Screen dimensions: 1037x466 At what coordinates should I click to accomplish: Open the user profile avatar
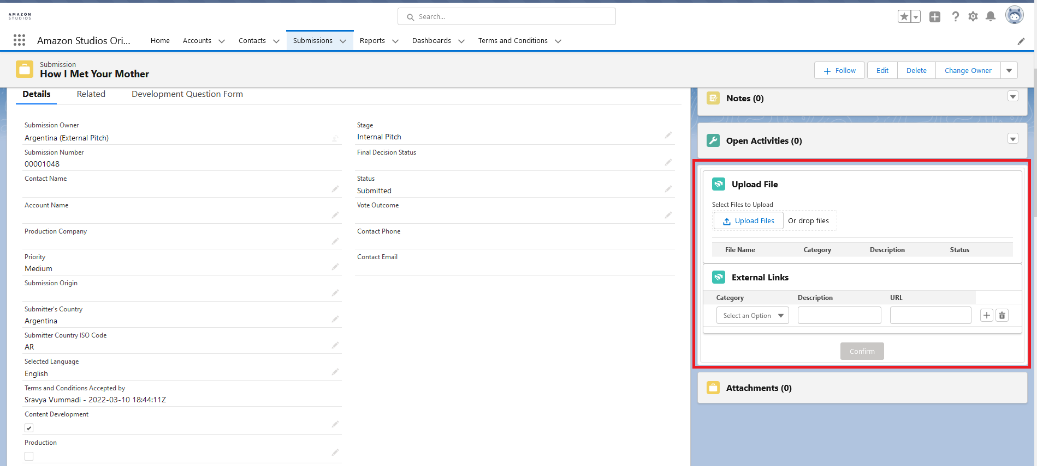tap(1014, 16)
